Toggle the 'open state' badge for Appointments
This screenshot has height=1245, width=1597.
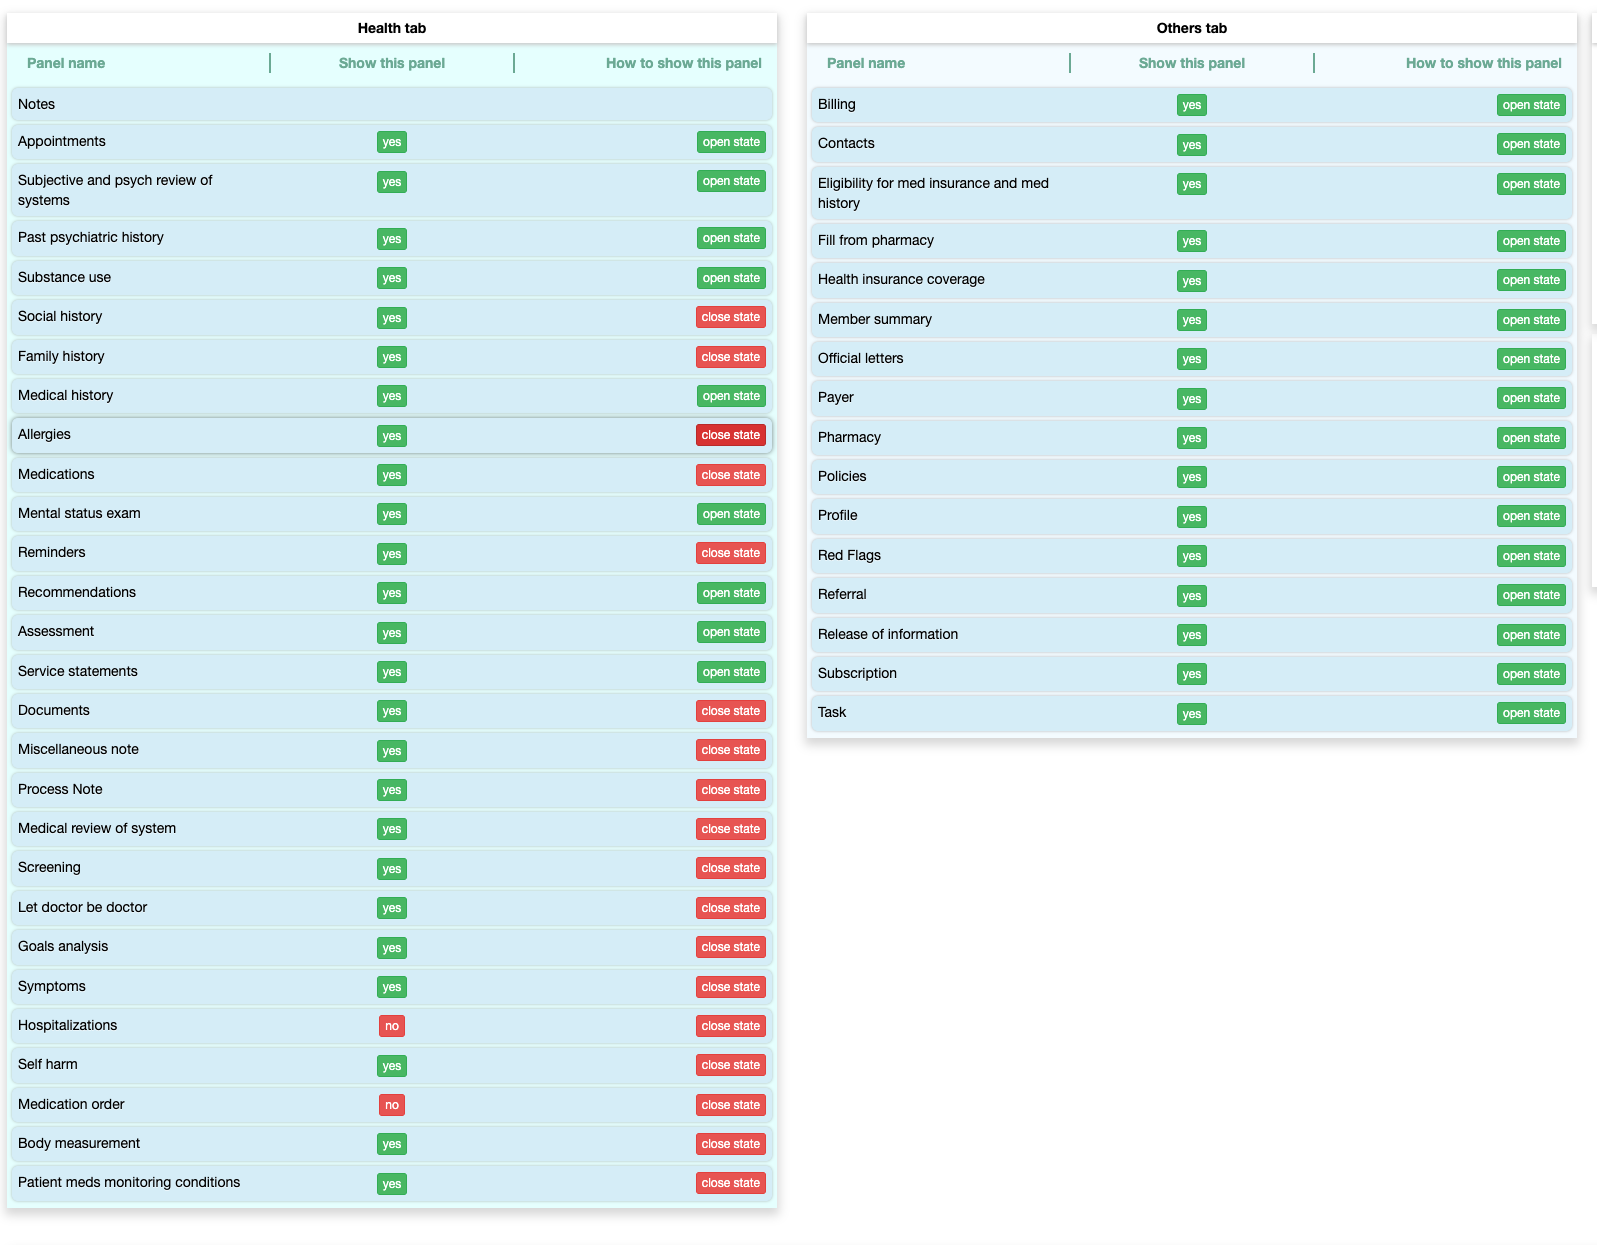tap(731, 142)
